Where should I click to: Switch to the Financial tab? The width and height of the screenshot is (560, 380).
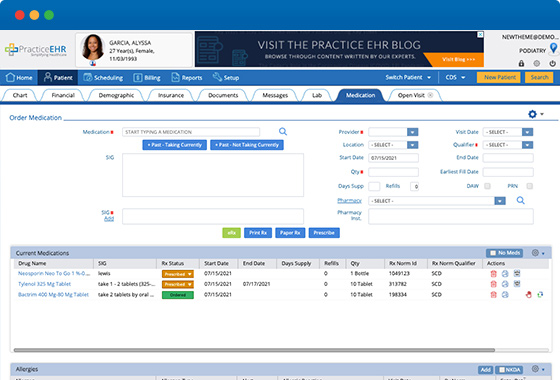[63, 95]
